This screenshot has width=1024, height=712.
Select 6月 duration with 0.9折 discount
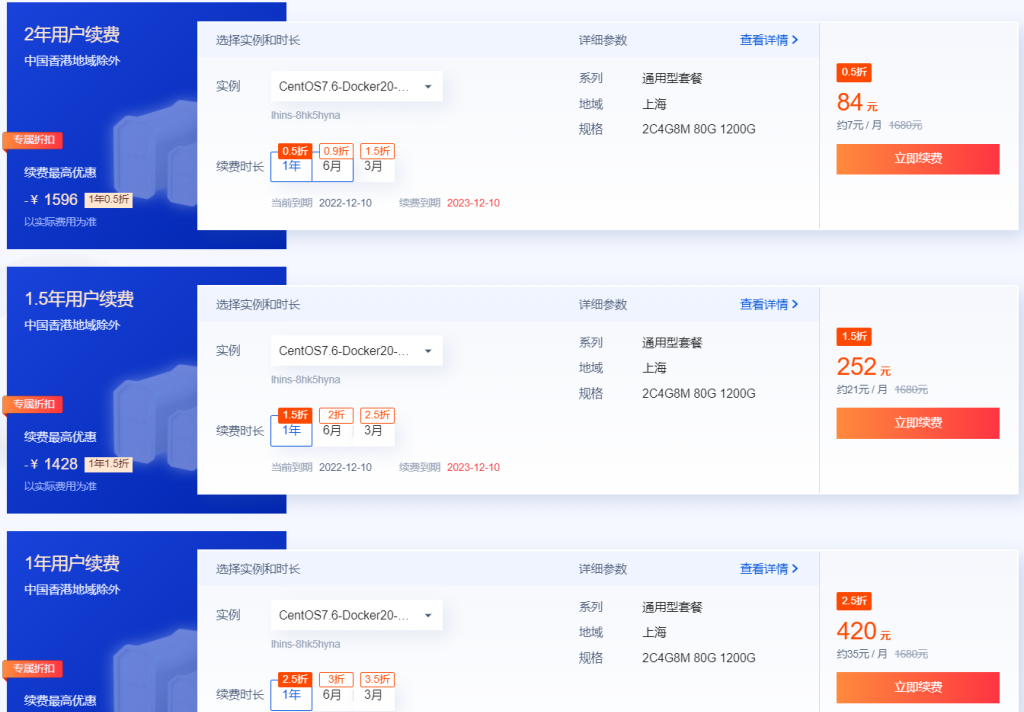332,166
